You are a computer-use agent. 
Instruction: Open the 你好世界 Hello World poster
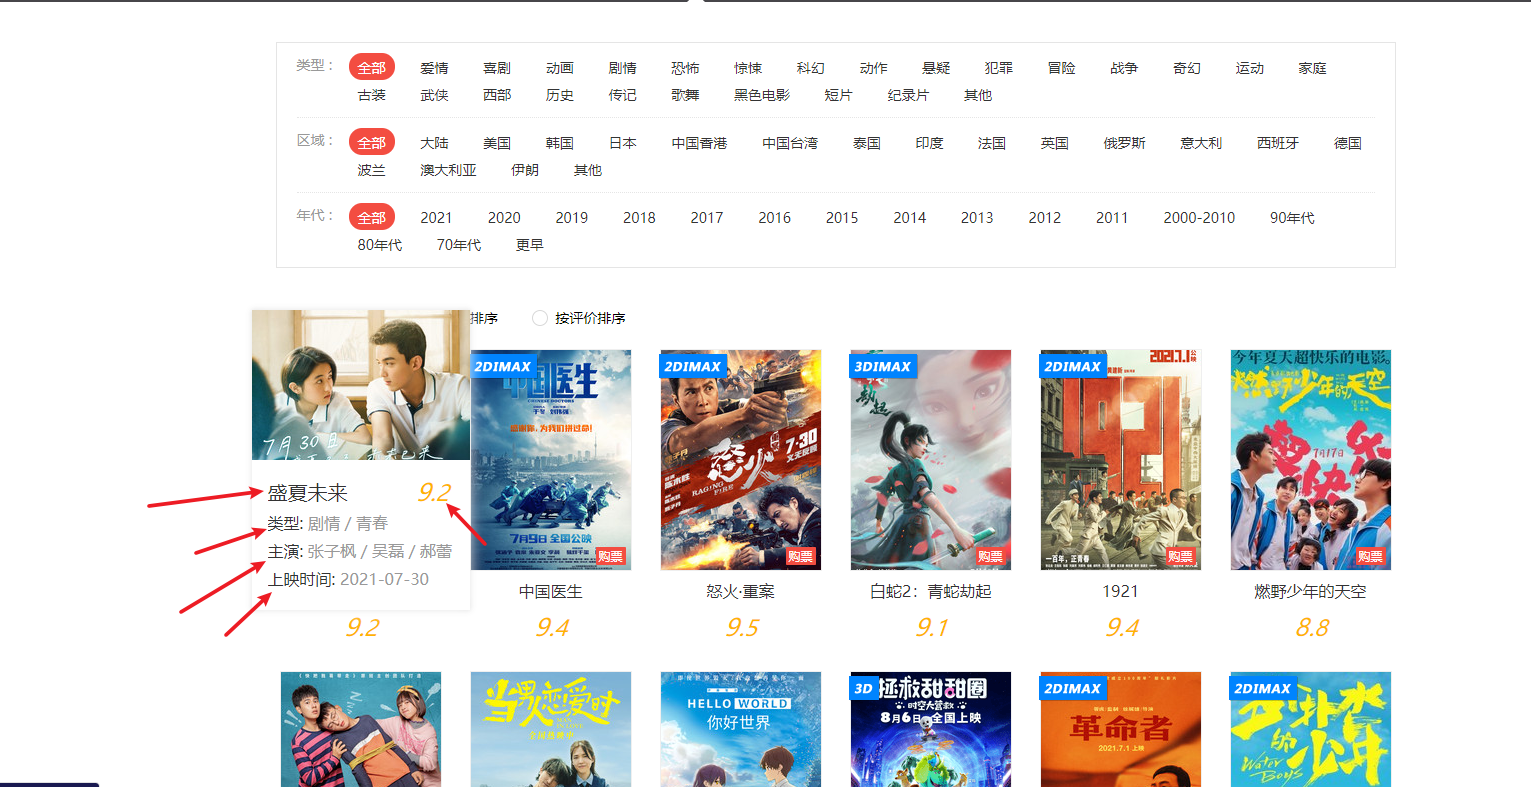click(741, 729)
